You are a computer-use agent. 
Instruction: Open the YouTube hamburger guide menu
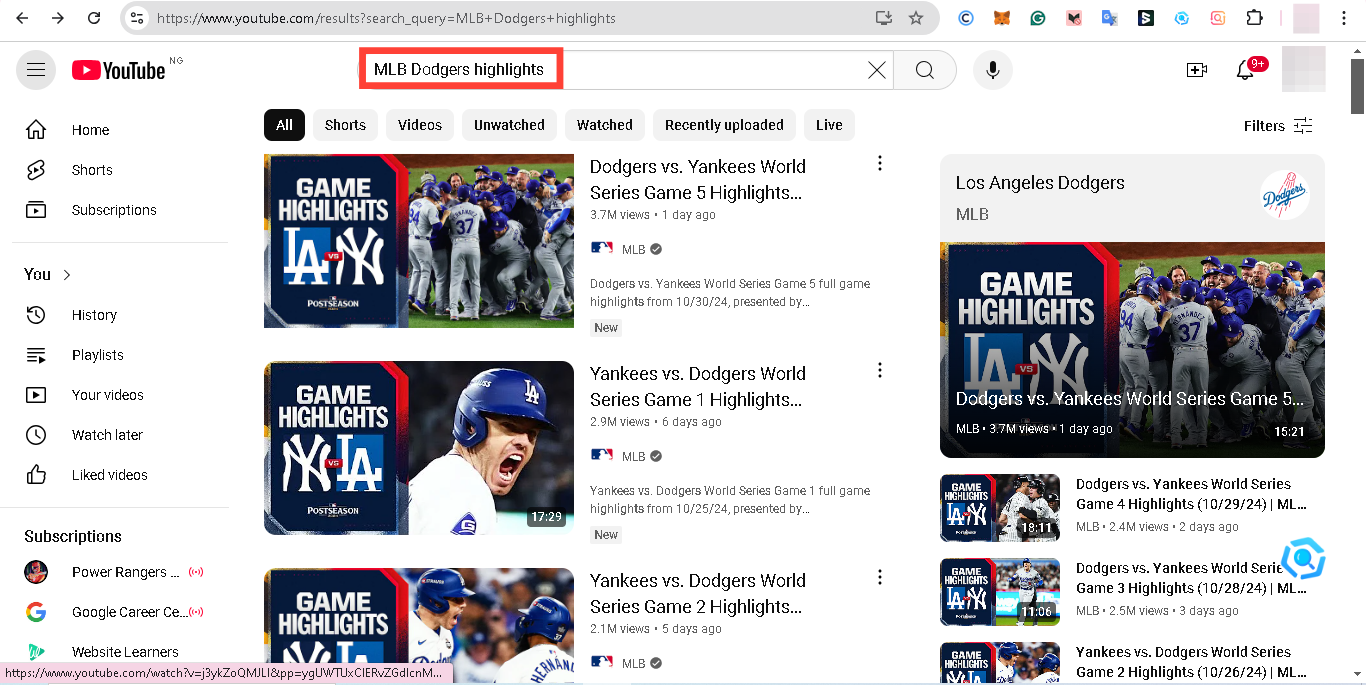tap(36, 70)
